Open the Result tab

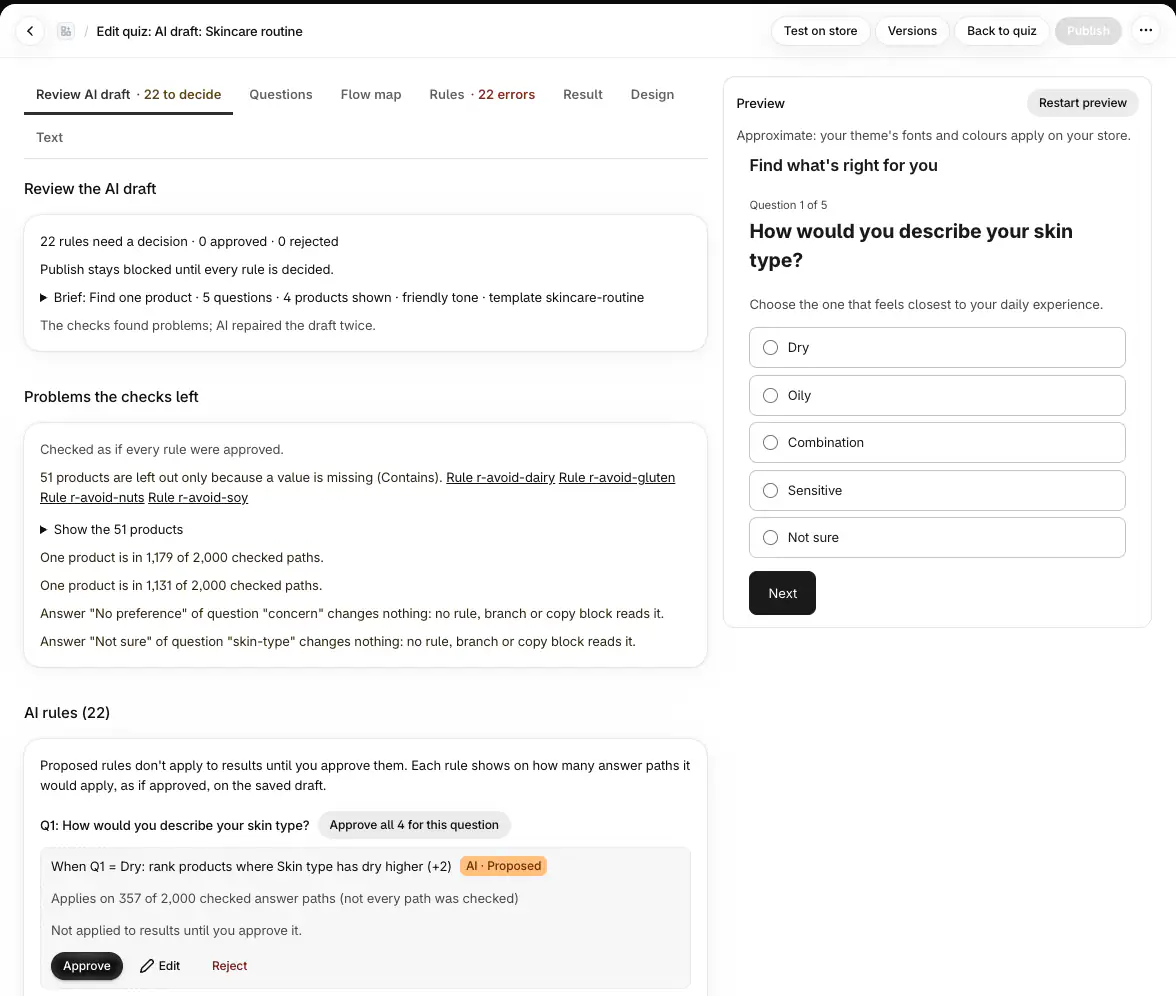583,94
